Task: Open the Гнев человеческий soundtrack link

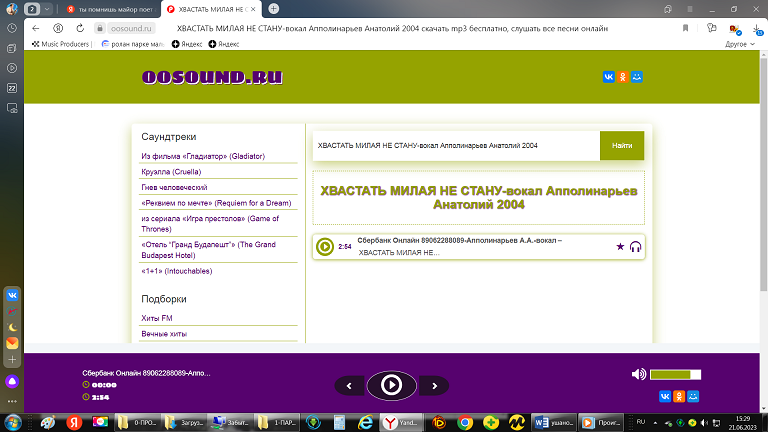Action: tap(174, 188)
